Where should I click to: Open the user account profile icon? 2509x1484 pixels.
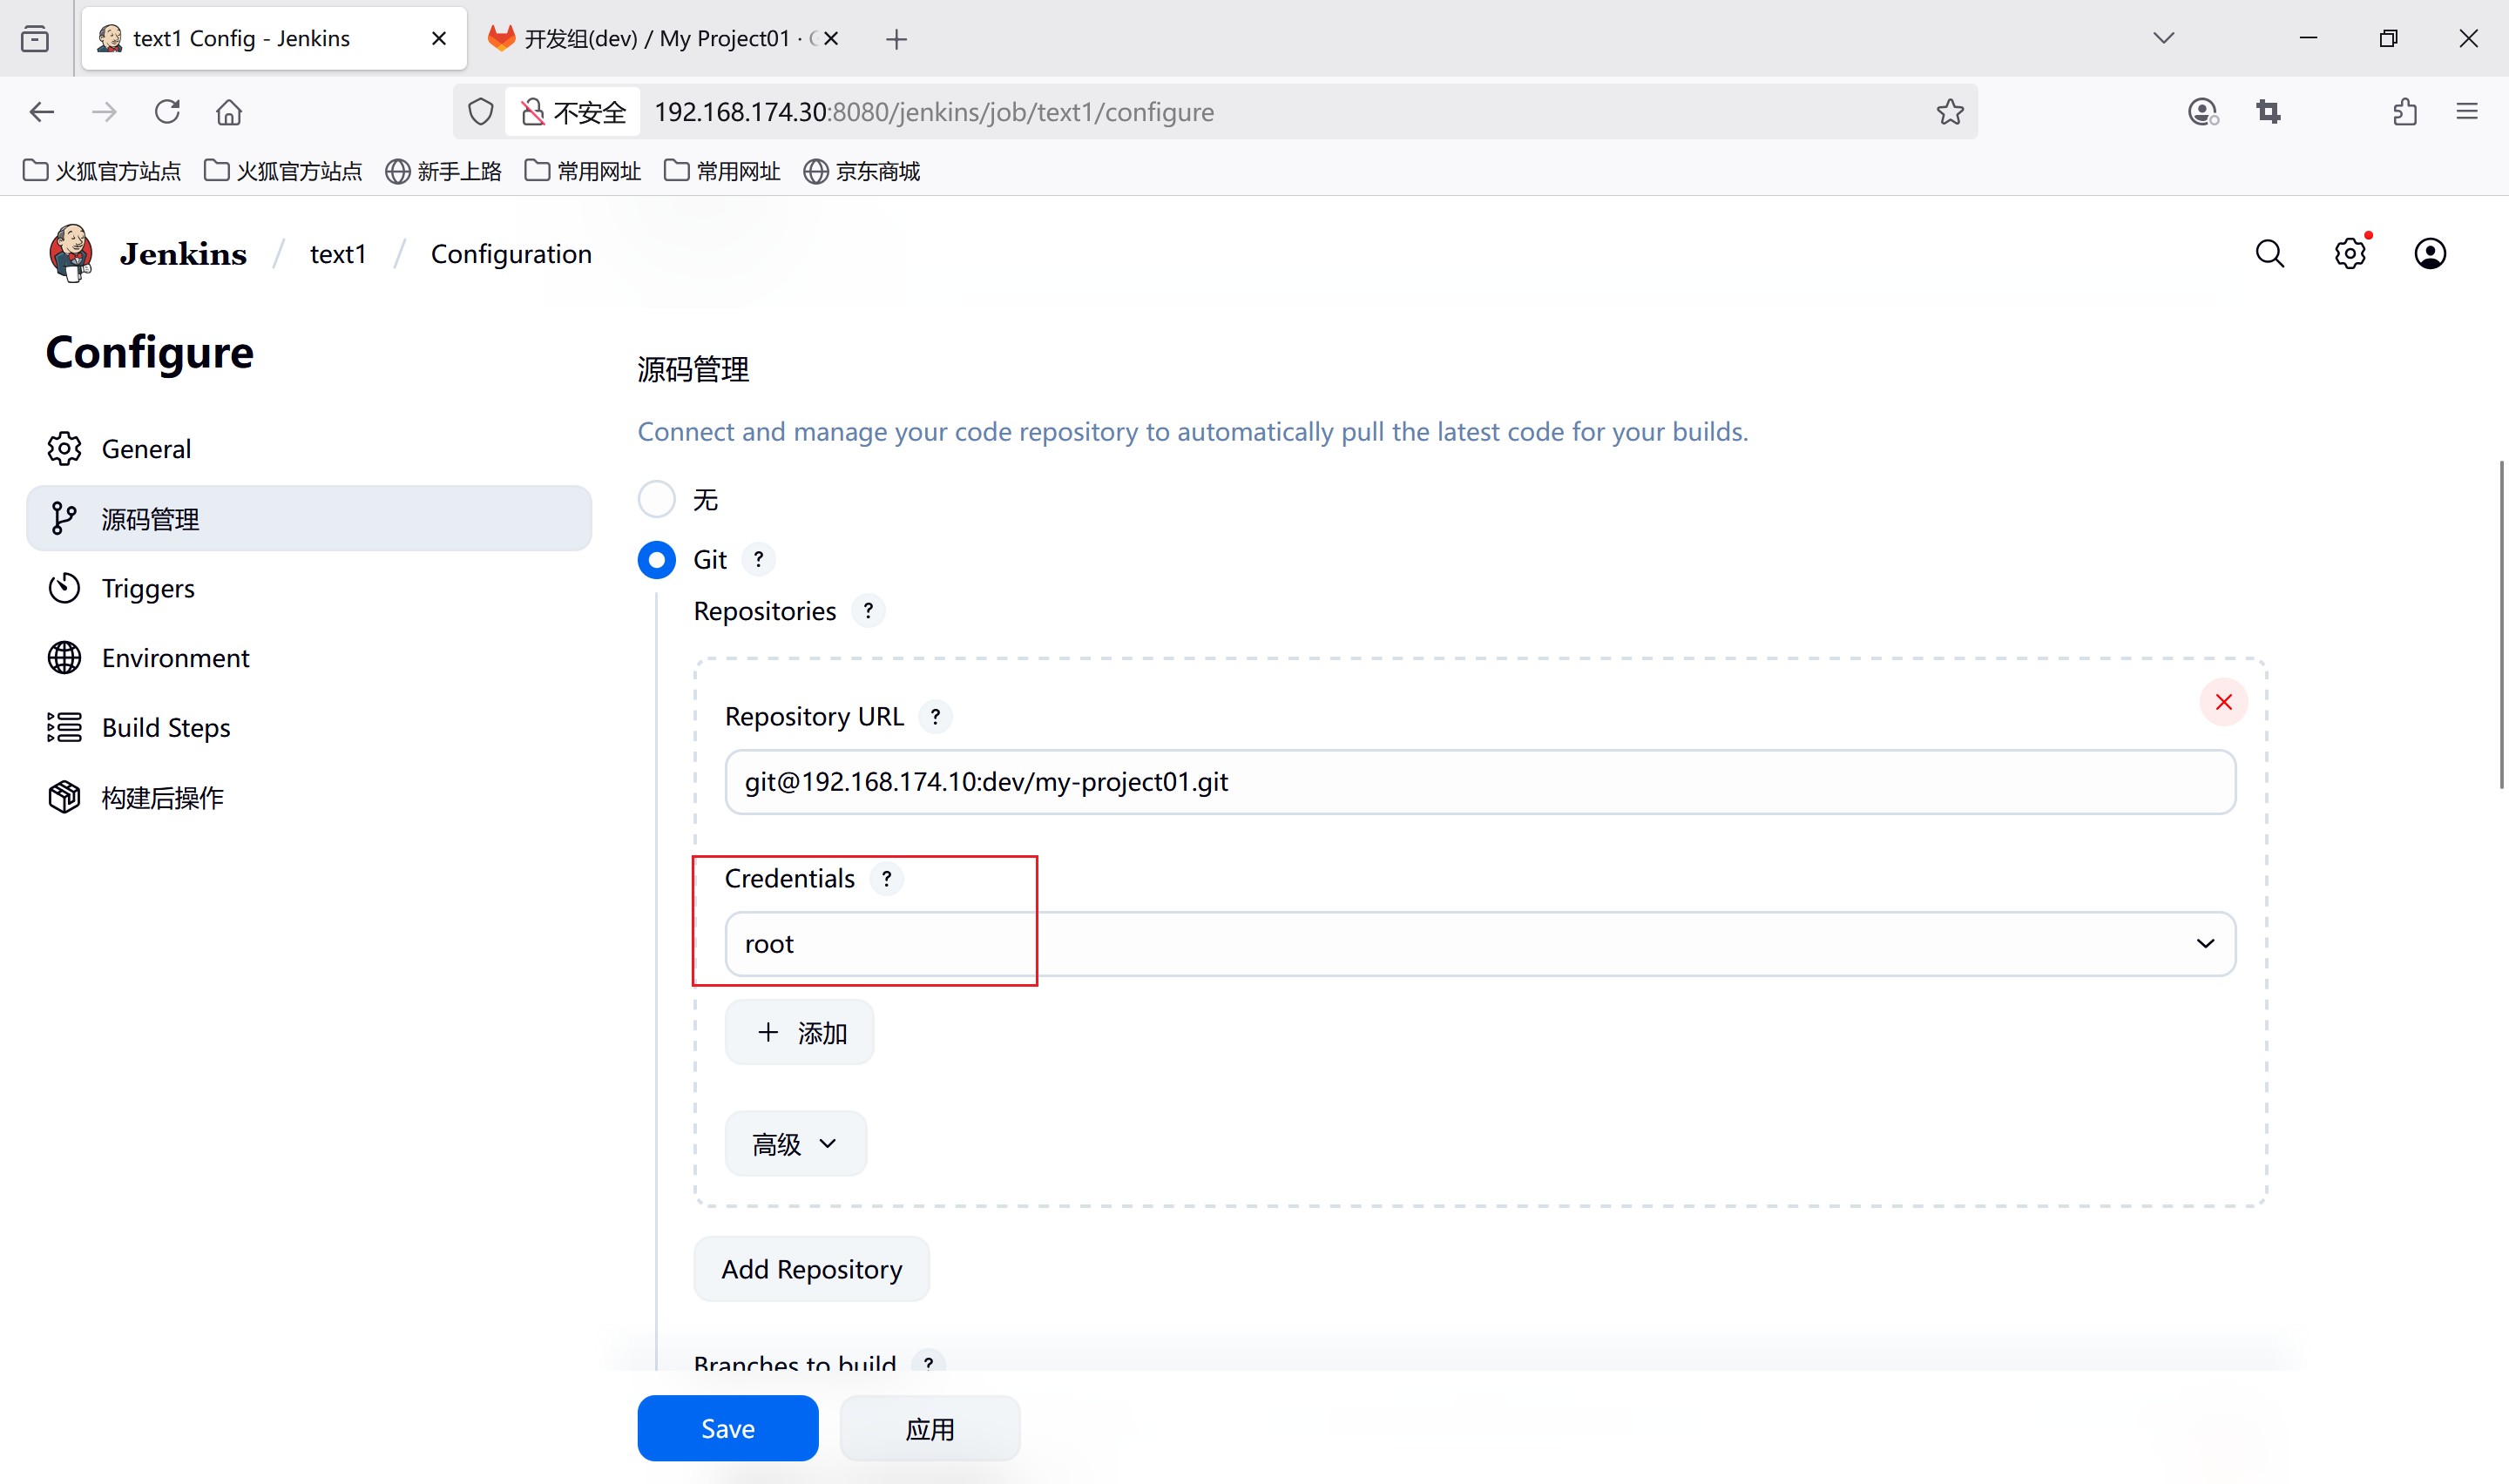click(2429, 254)
